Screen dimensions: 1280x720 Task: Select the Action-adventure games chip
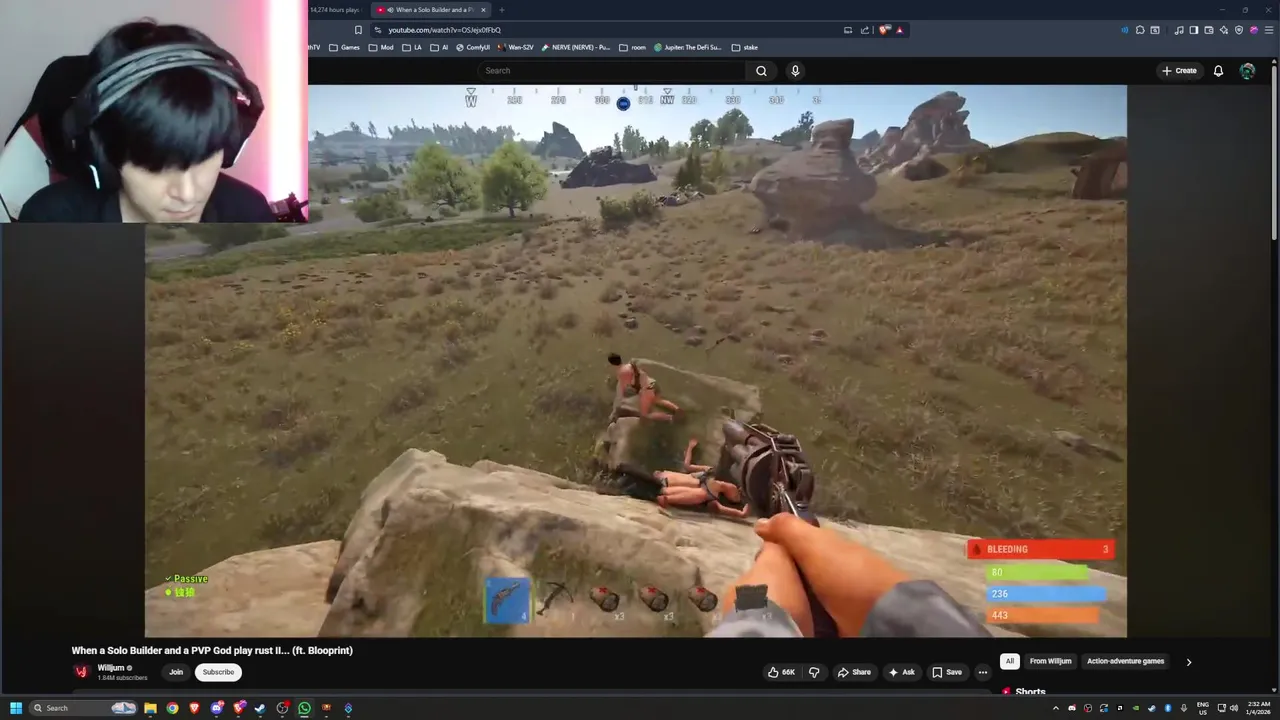[x=1125, y=661]
